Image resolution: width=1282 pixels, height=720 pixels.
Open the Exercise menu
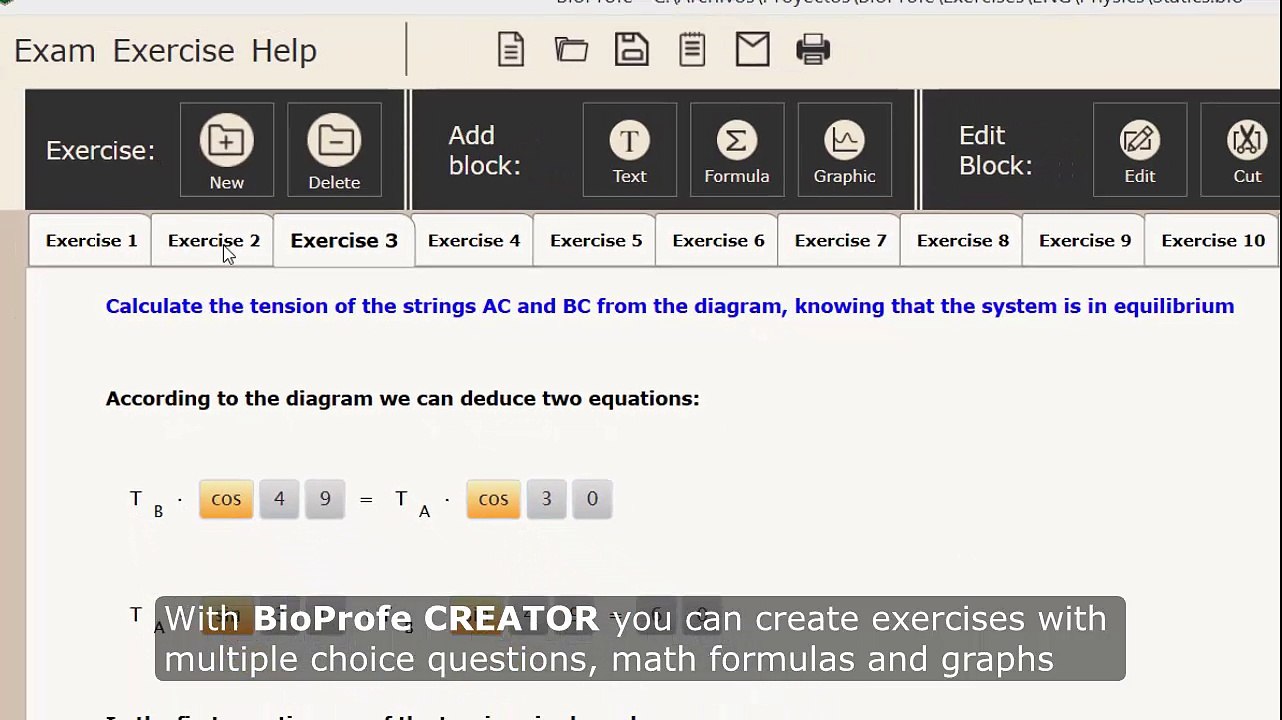click(173, 51)
